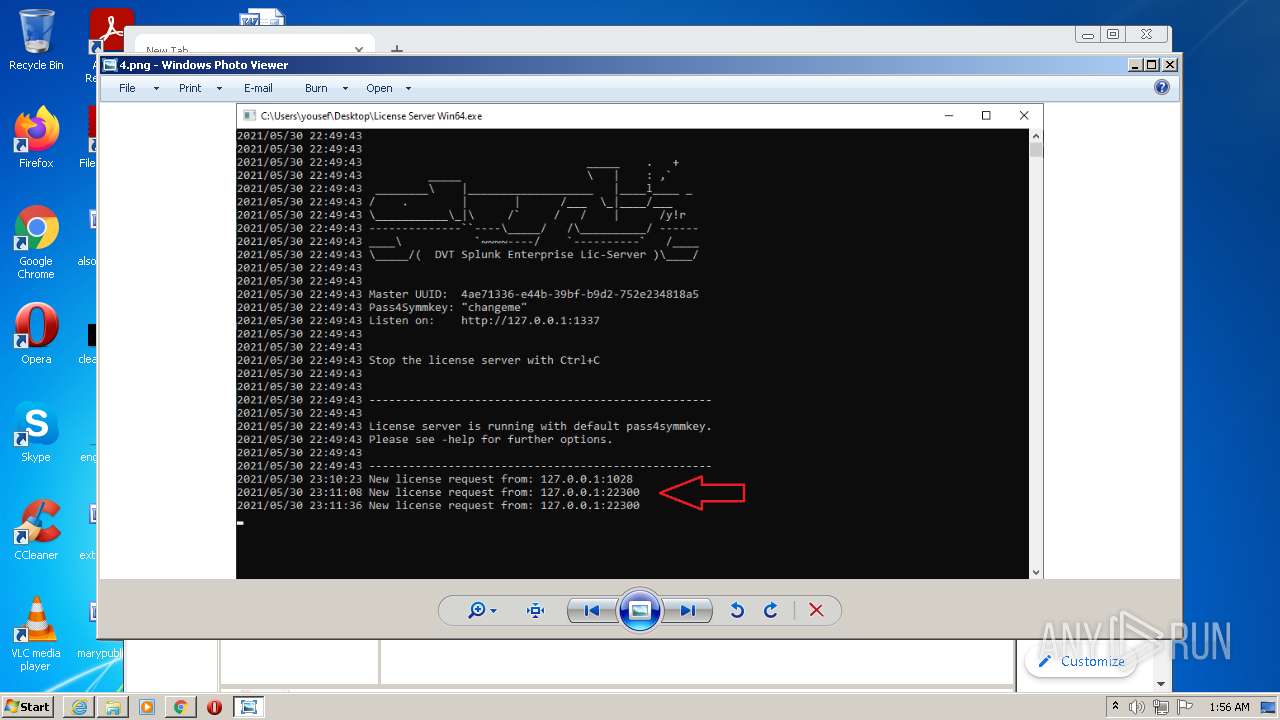Click the Photo Viewer taskbar button

tap(249, 707)
